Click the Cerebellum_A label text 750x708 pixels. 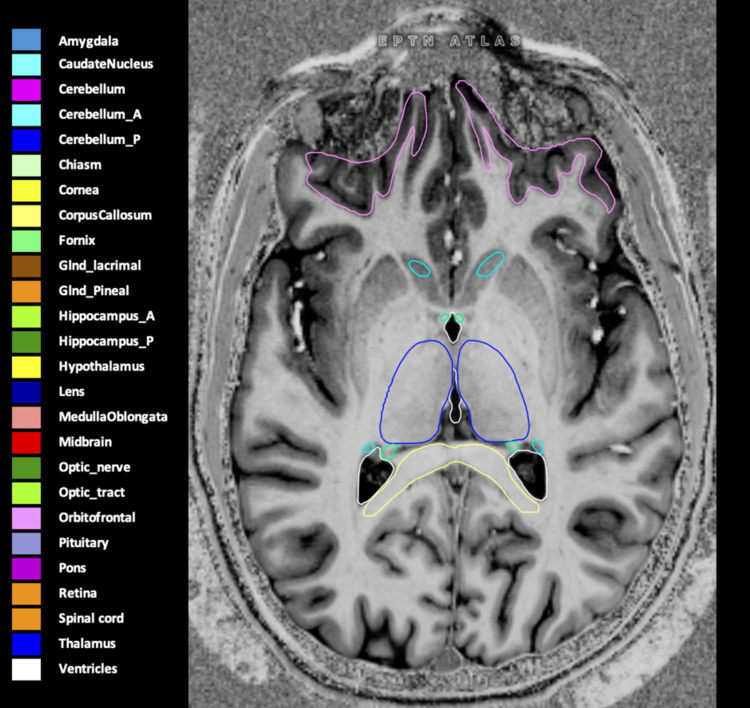coord(100,115)
